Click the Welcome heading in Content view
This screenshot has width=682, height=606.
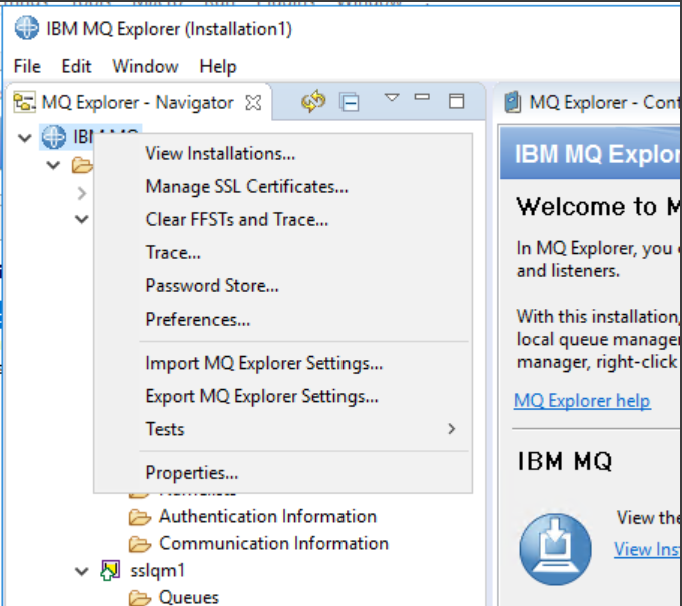point(598,207)
